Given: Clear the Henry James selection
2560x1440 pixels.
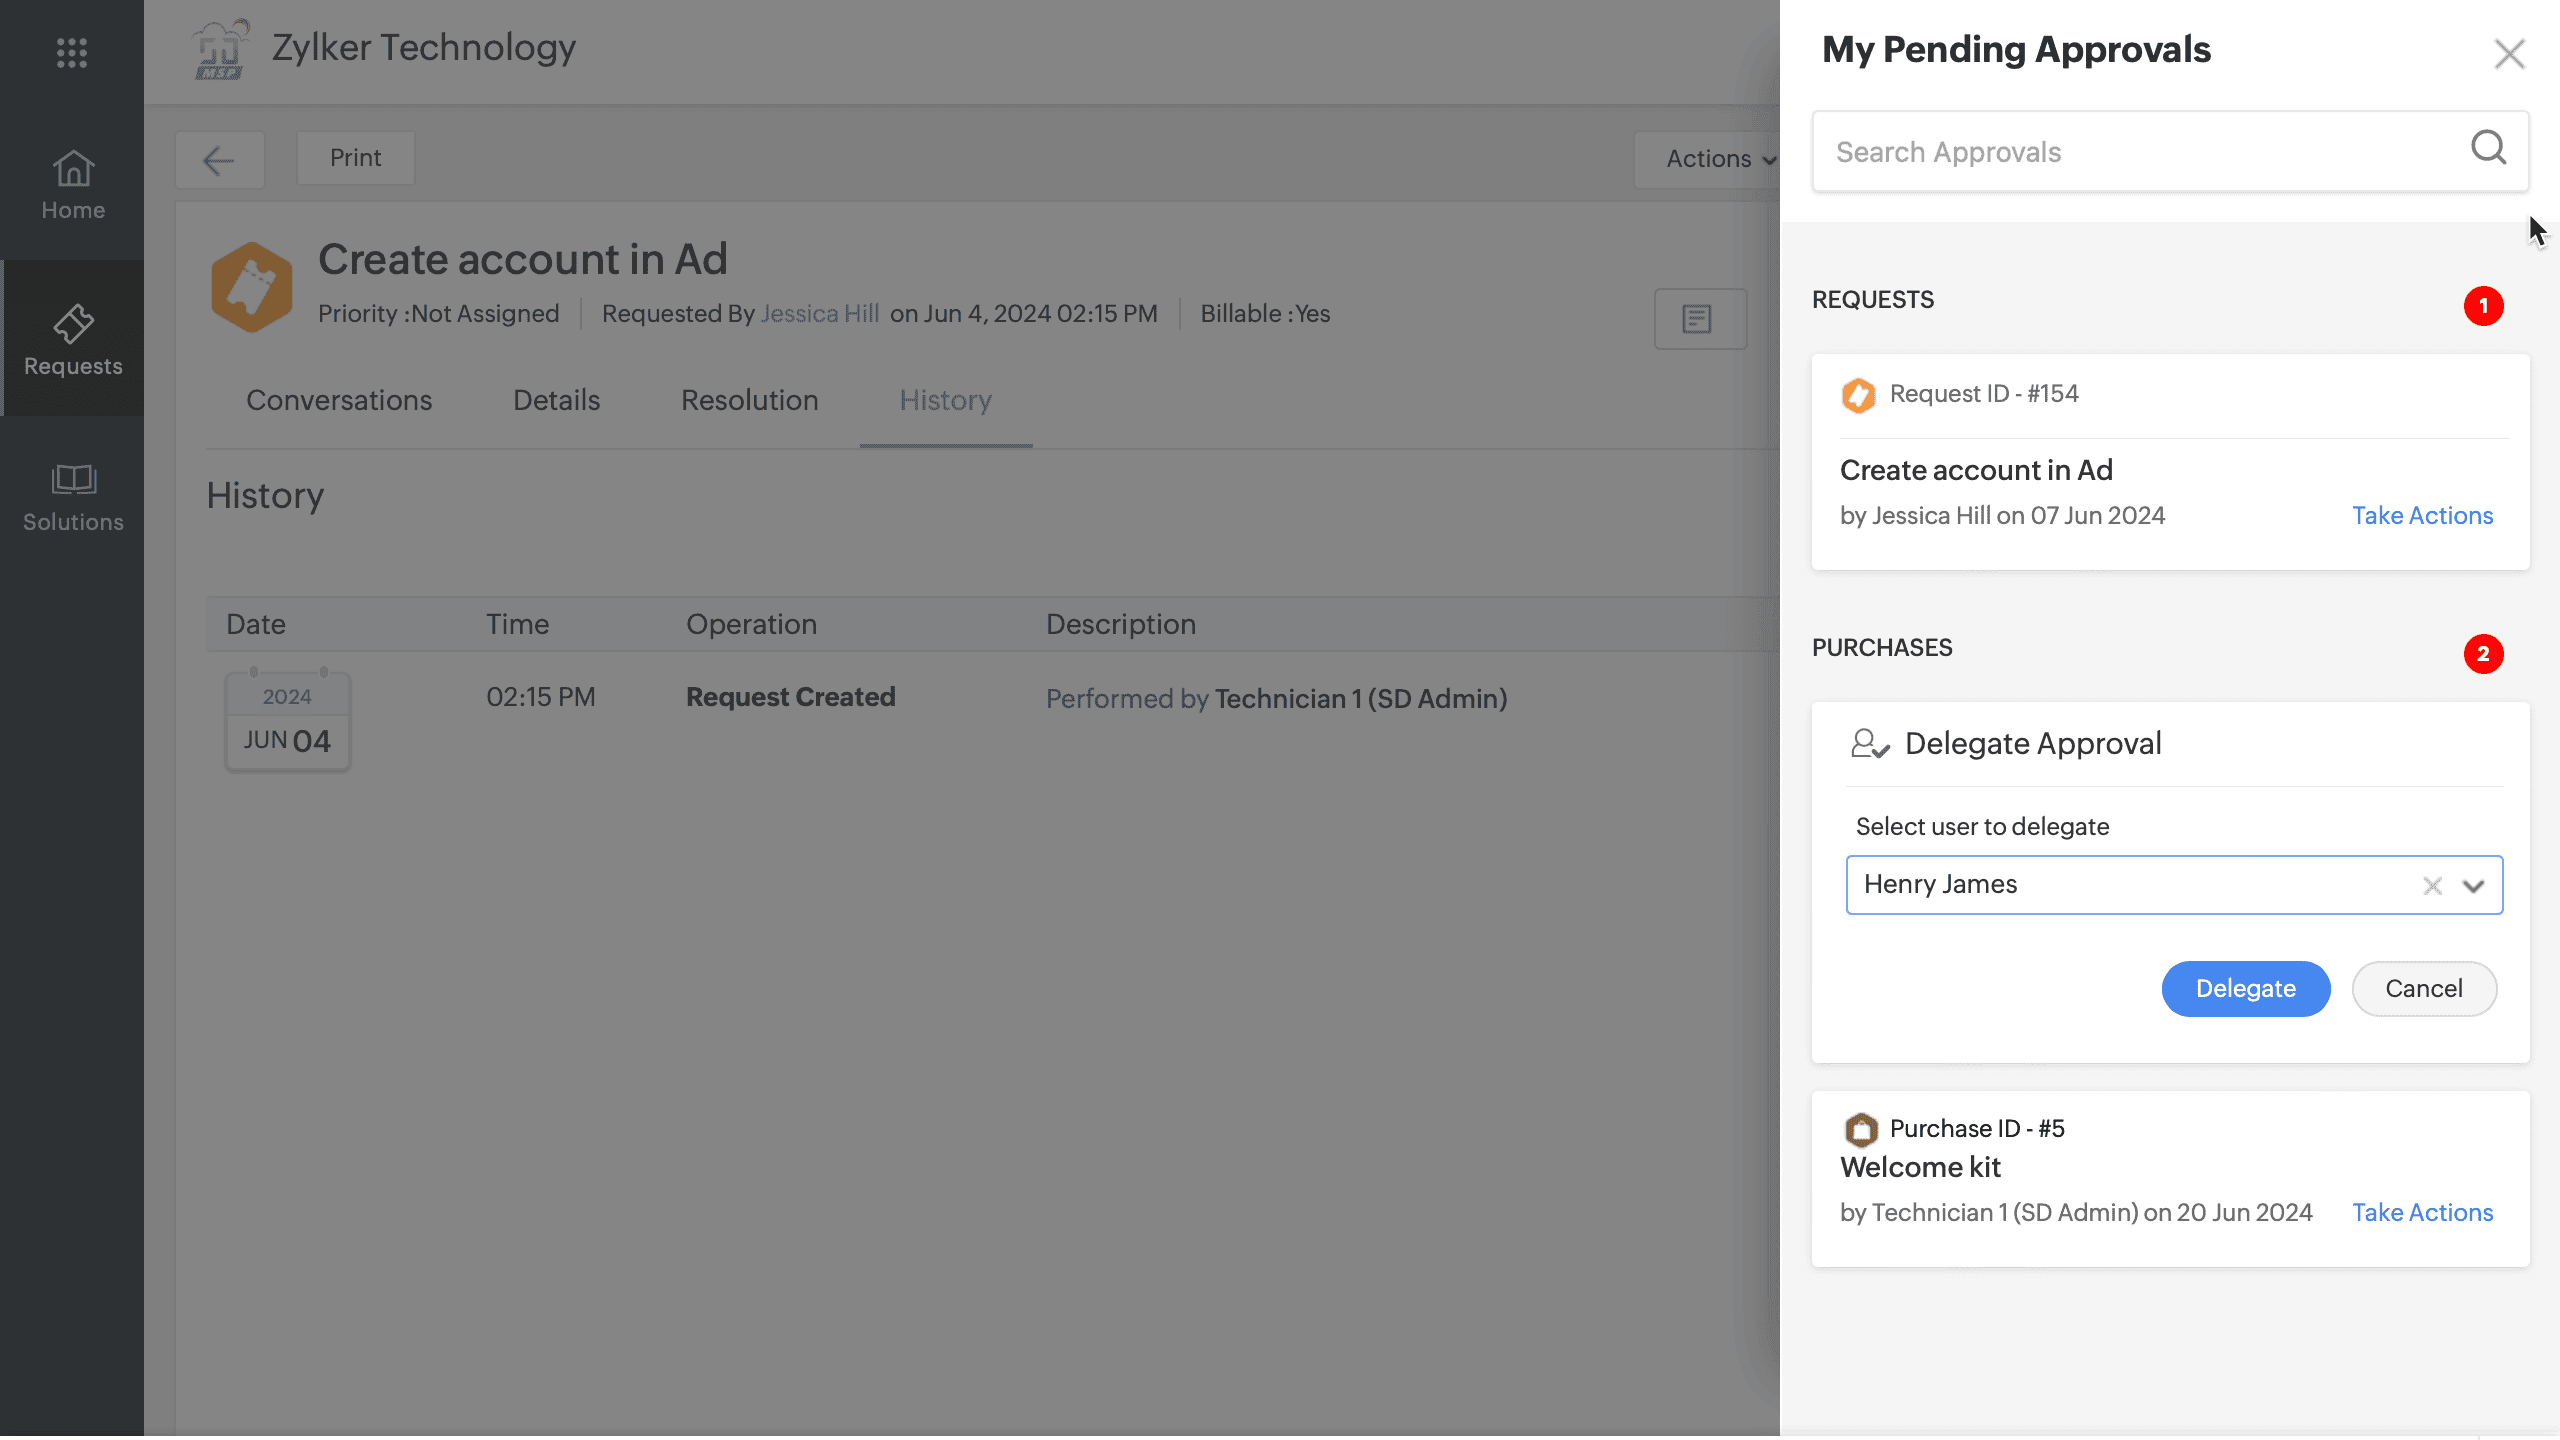Looking at the screenshot, I should coord(2432,886).
